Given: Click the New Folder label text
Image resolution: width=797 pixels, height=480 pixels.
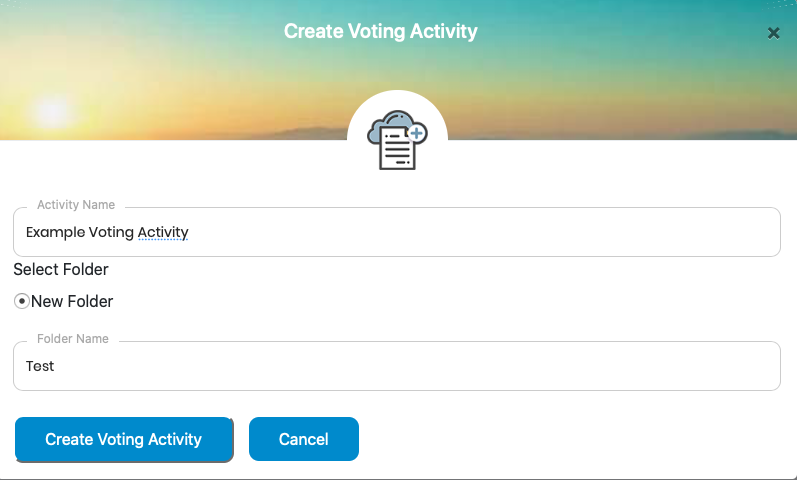Looking at the screenshot, I should pos(72,302).
